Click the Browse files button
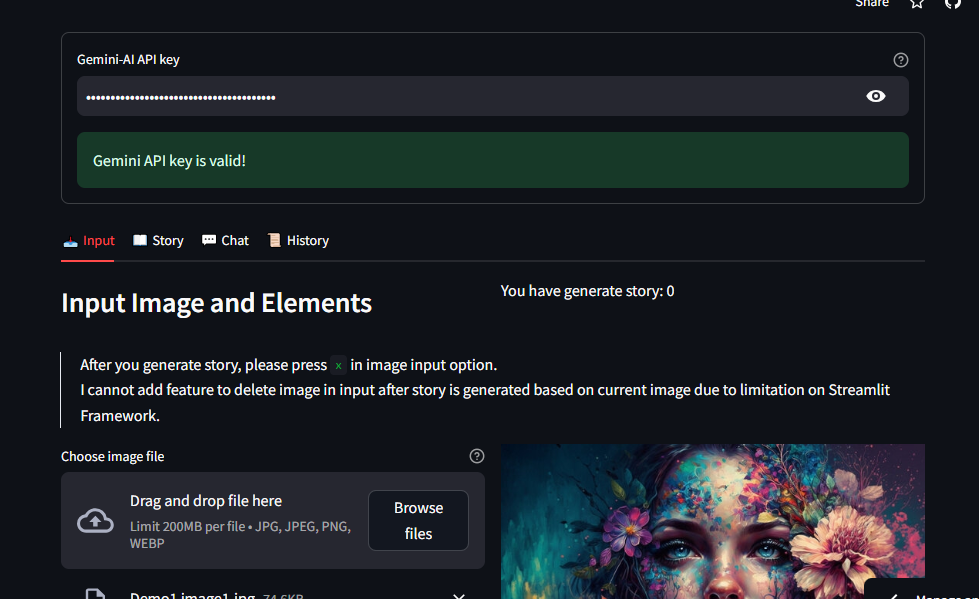The image size is (979, 599). 418,520
